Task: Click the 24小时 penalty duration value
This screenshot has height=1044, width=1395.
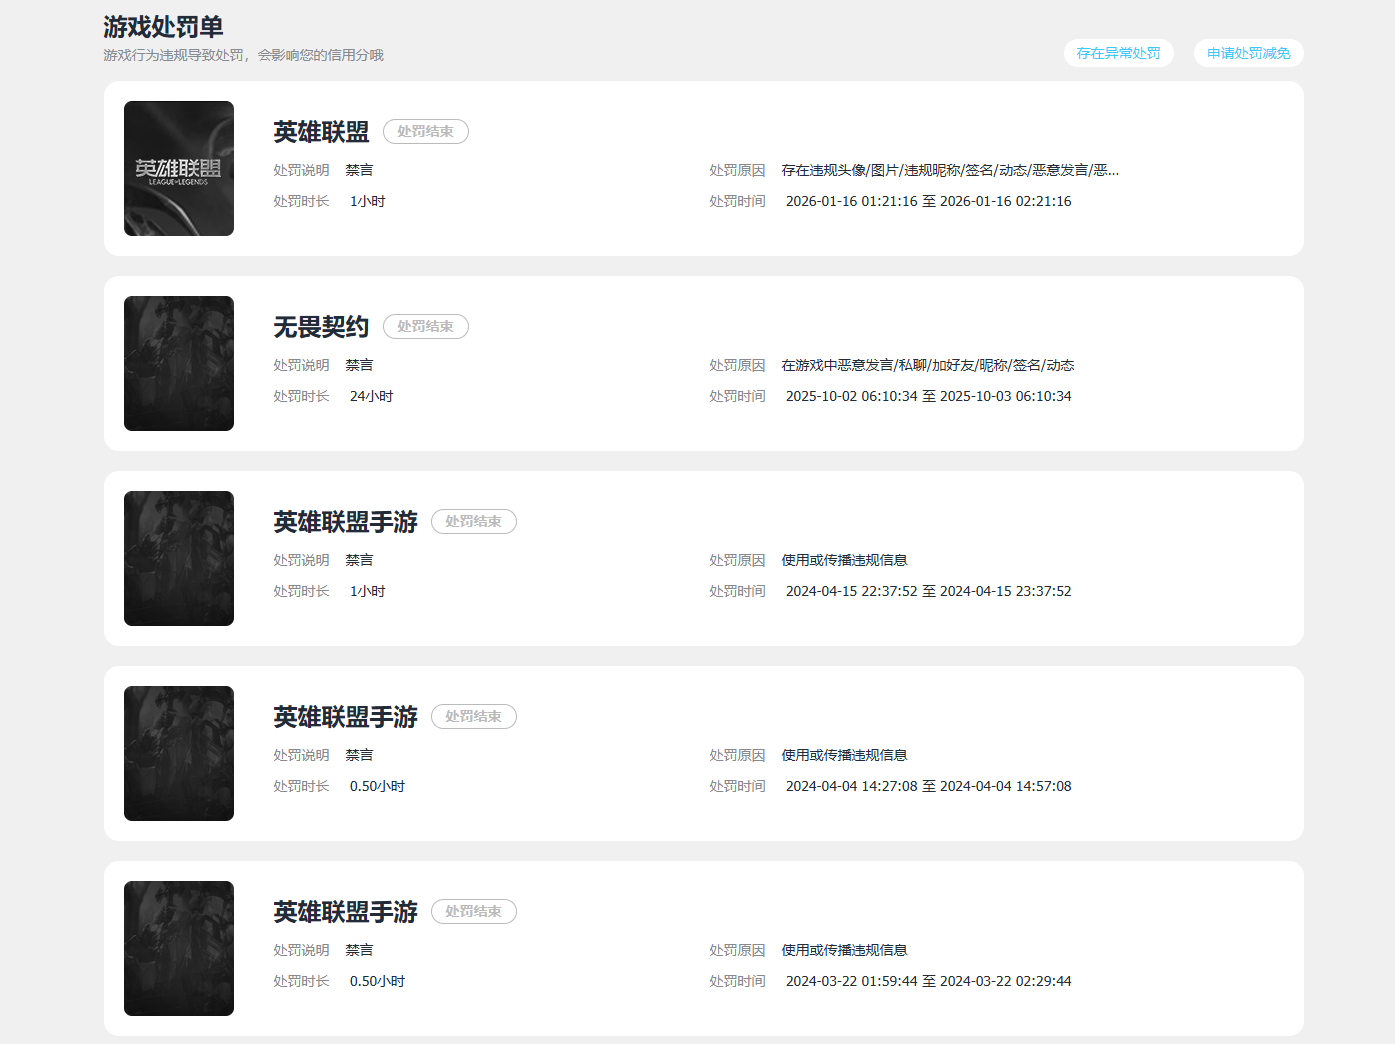Action: [371, 396]
